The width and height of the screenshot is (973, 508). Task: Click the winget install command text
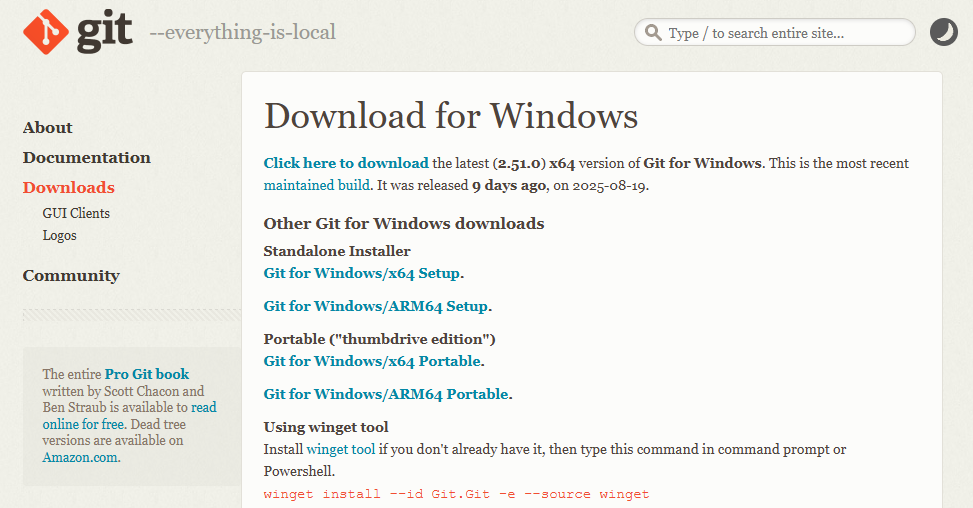pyautogui.click(x=456, y=494)
